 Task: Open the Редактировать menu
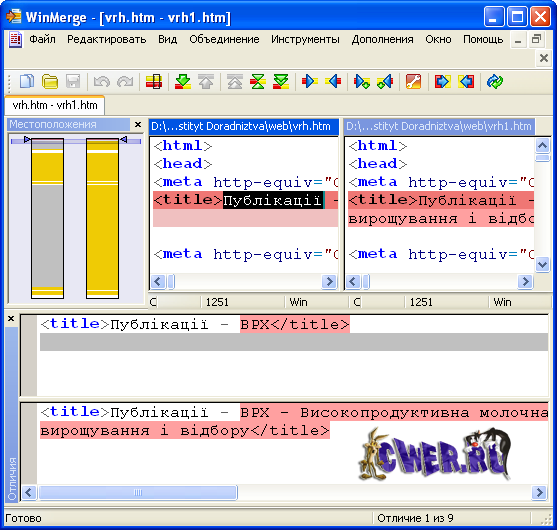click(x=107, y=39)
